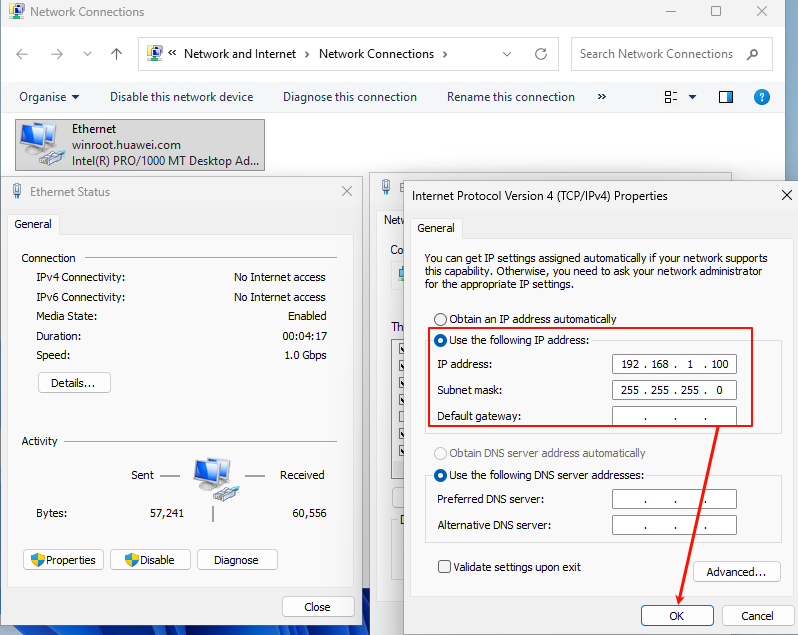Screen dimensions: 798x635
Task: Click Close in Ethernet Status
Action: tap(318, 607)
